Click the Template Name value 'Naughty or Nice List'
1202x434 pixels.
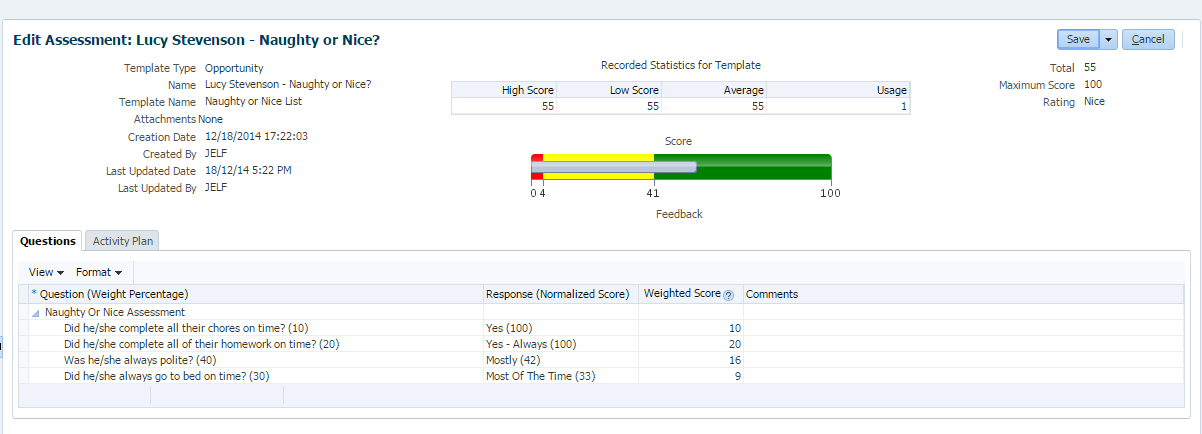coord(254,101)
